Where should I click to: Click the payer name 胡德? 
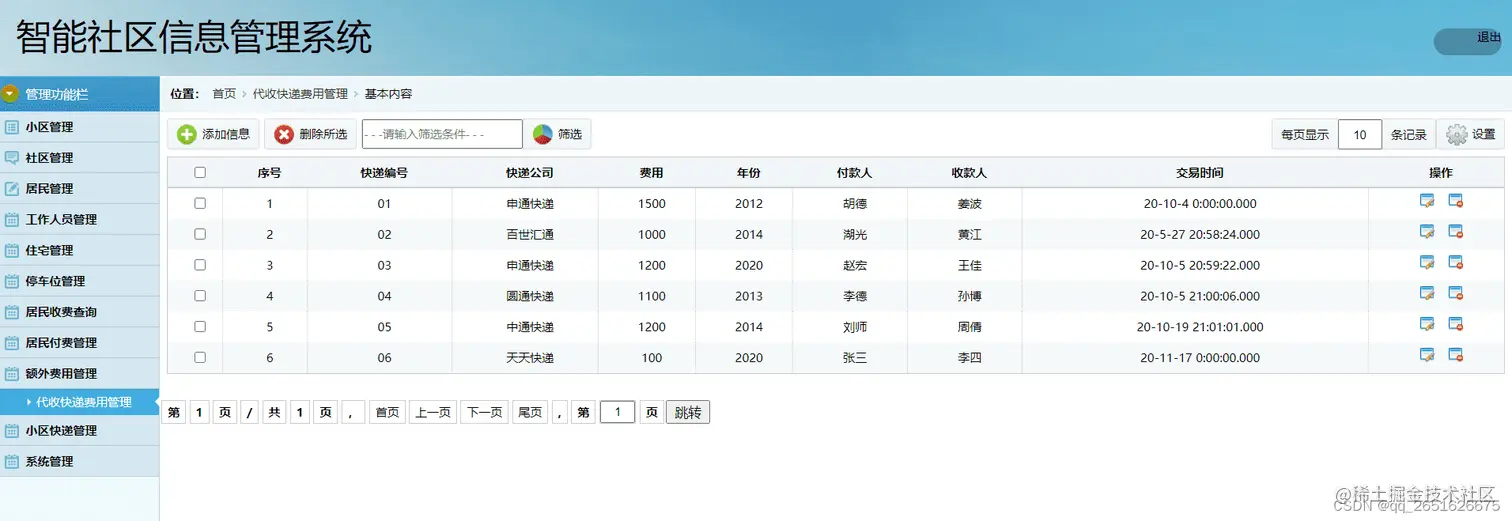point(855,204)
